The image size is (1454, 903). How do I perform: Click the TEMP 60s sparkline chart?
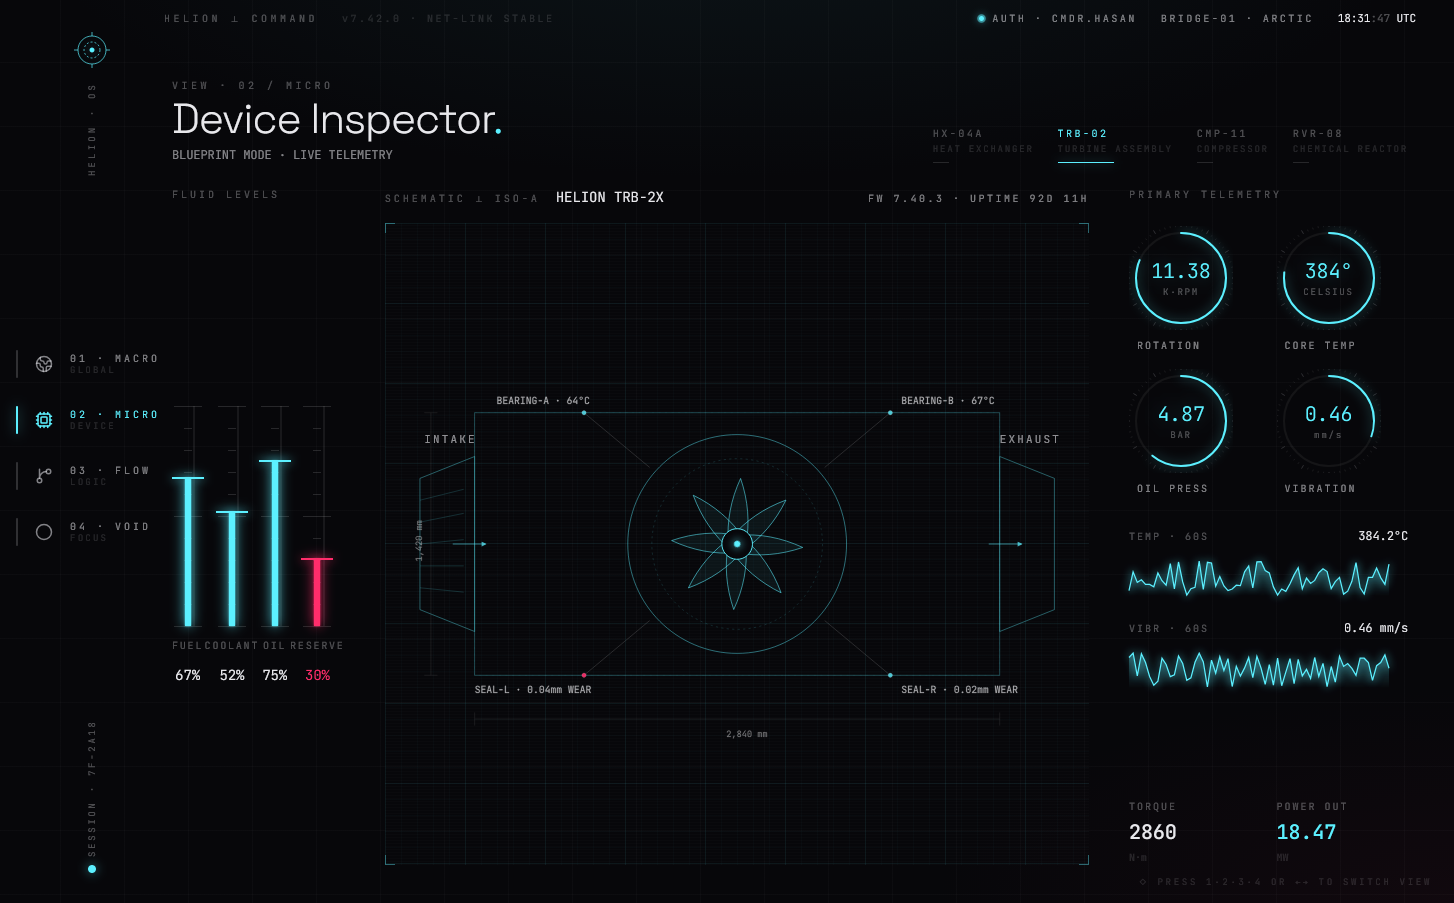coord(1259,578)
